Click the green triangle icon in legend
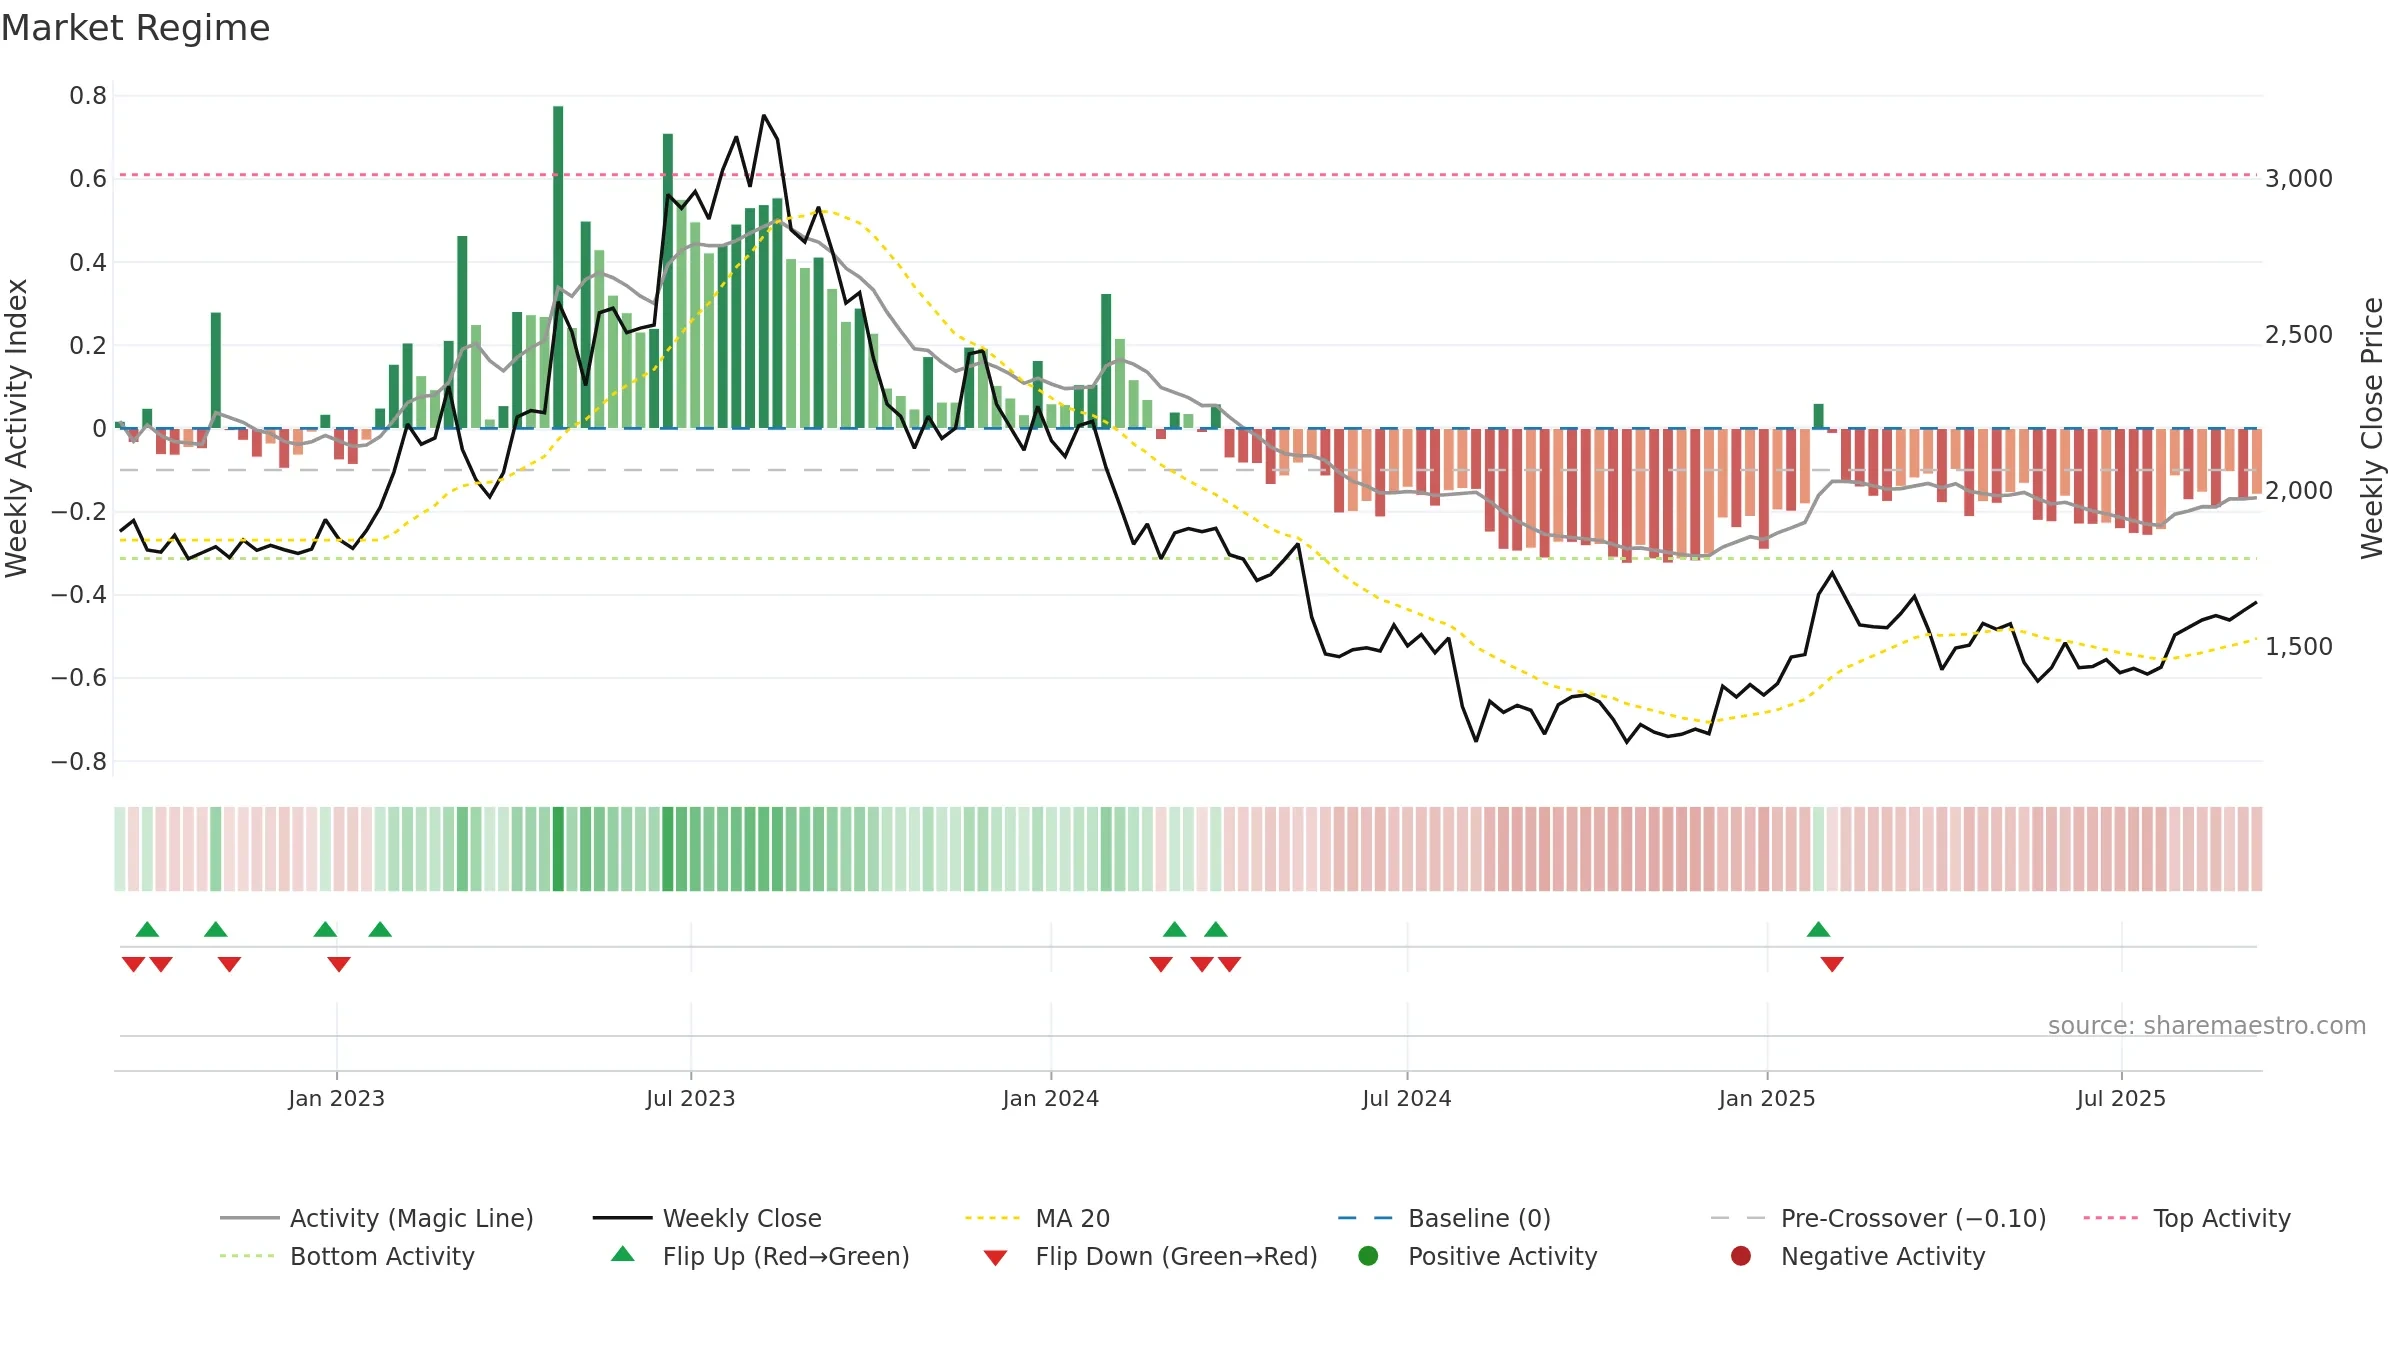 [623, 1254]
